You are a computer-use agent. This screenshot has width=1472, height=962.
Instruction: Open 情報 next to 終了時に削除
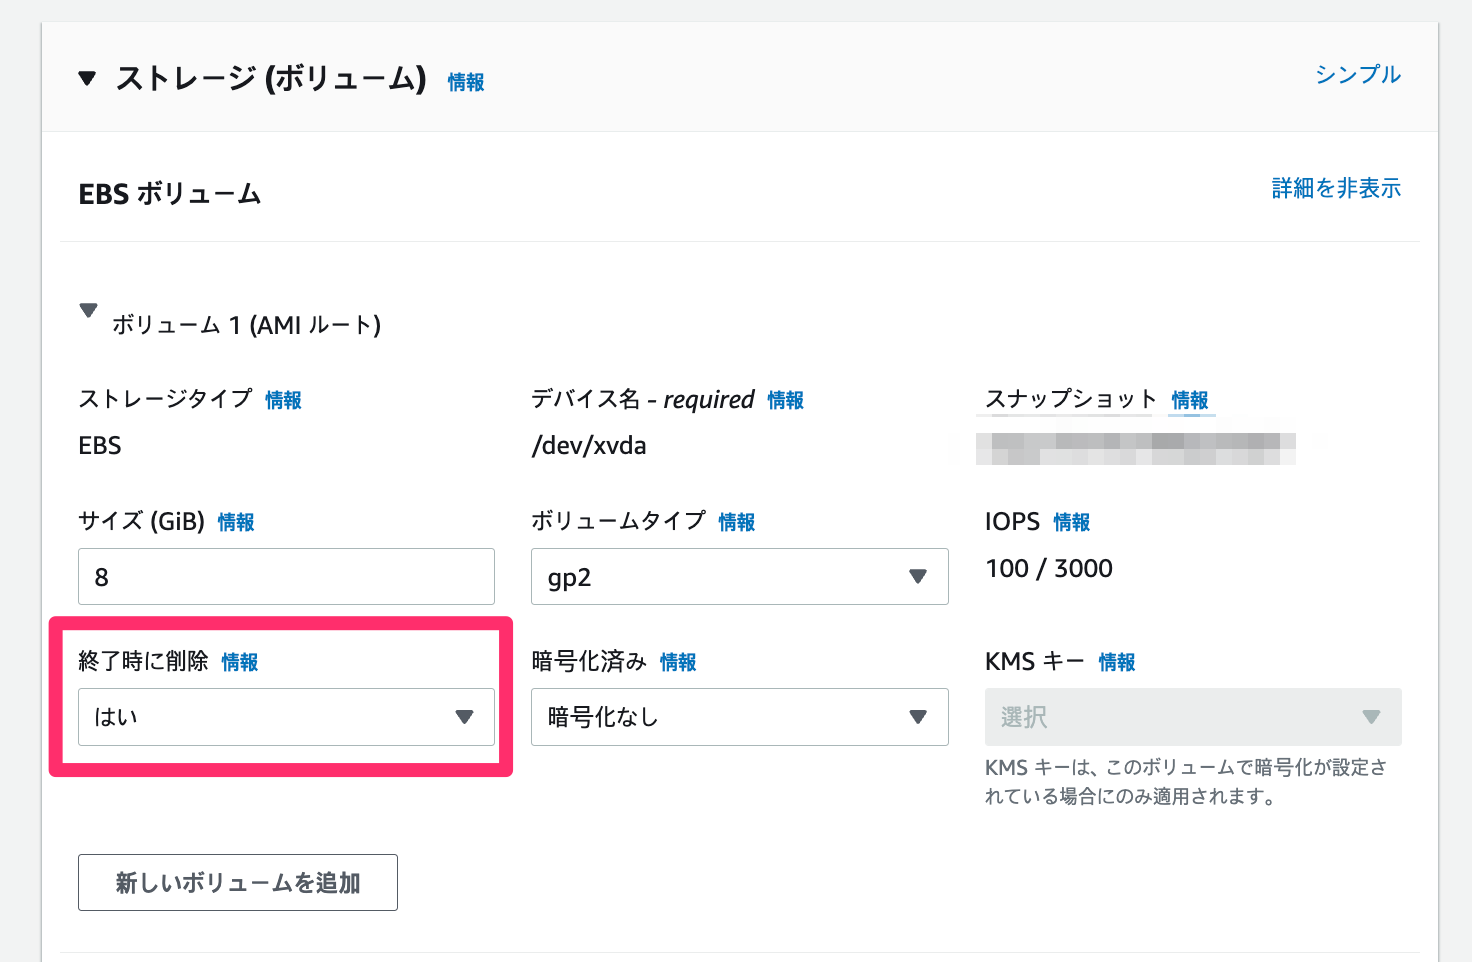tap(240, 661)
